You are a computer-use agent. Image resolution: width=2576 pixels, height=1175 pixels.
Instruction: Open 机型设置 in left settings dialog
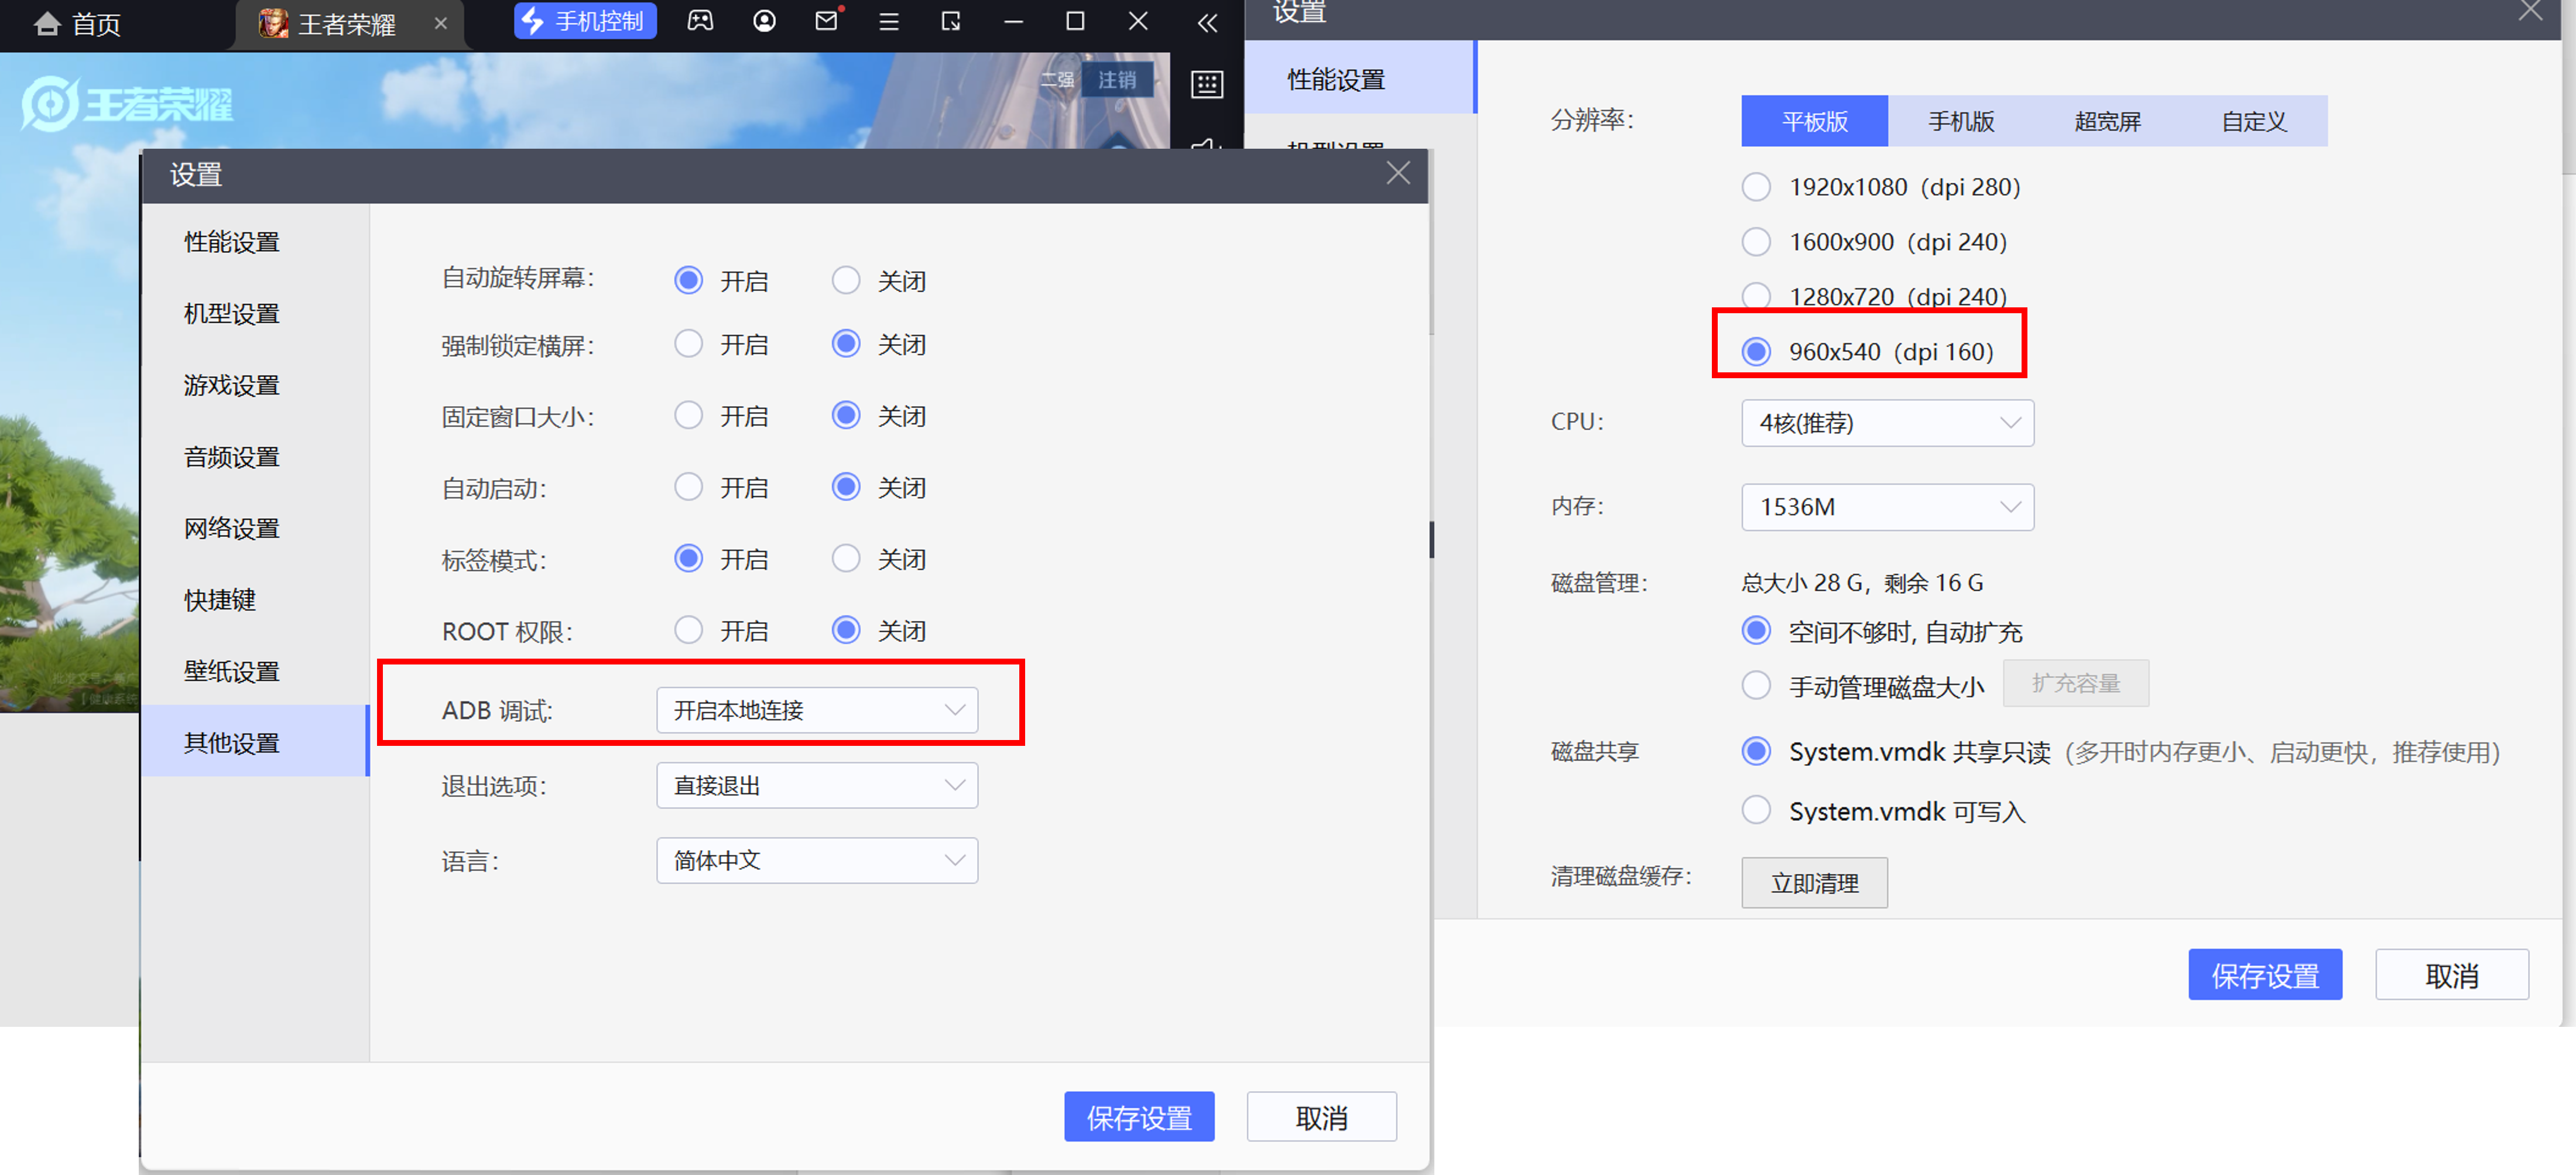[x=232, y=313]
